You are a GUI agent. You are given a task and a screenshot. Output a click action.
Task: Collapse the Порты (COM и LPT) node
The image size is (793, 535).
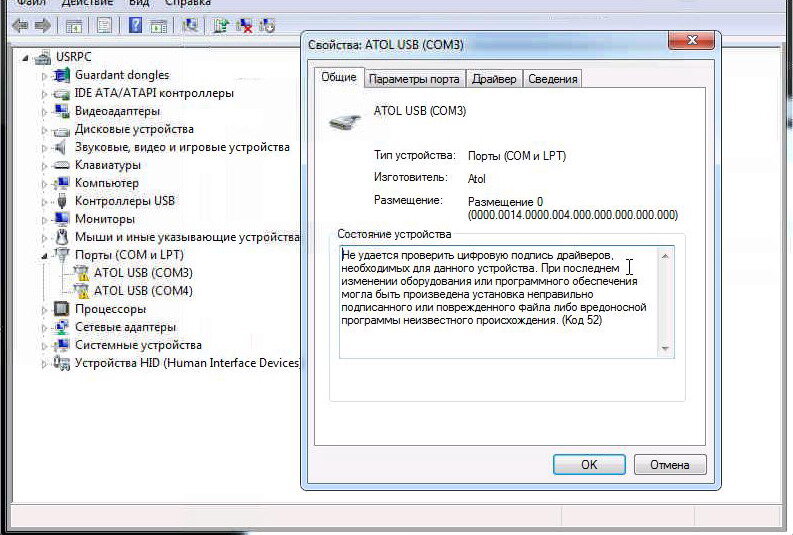44,256
